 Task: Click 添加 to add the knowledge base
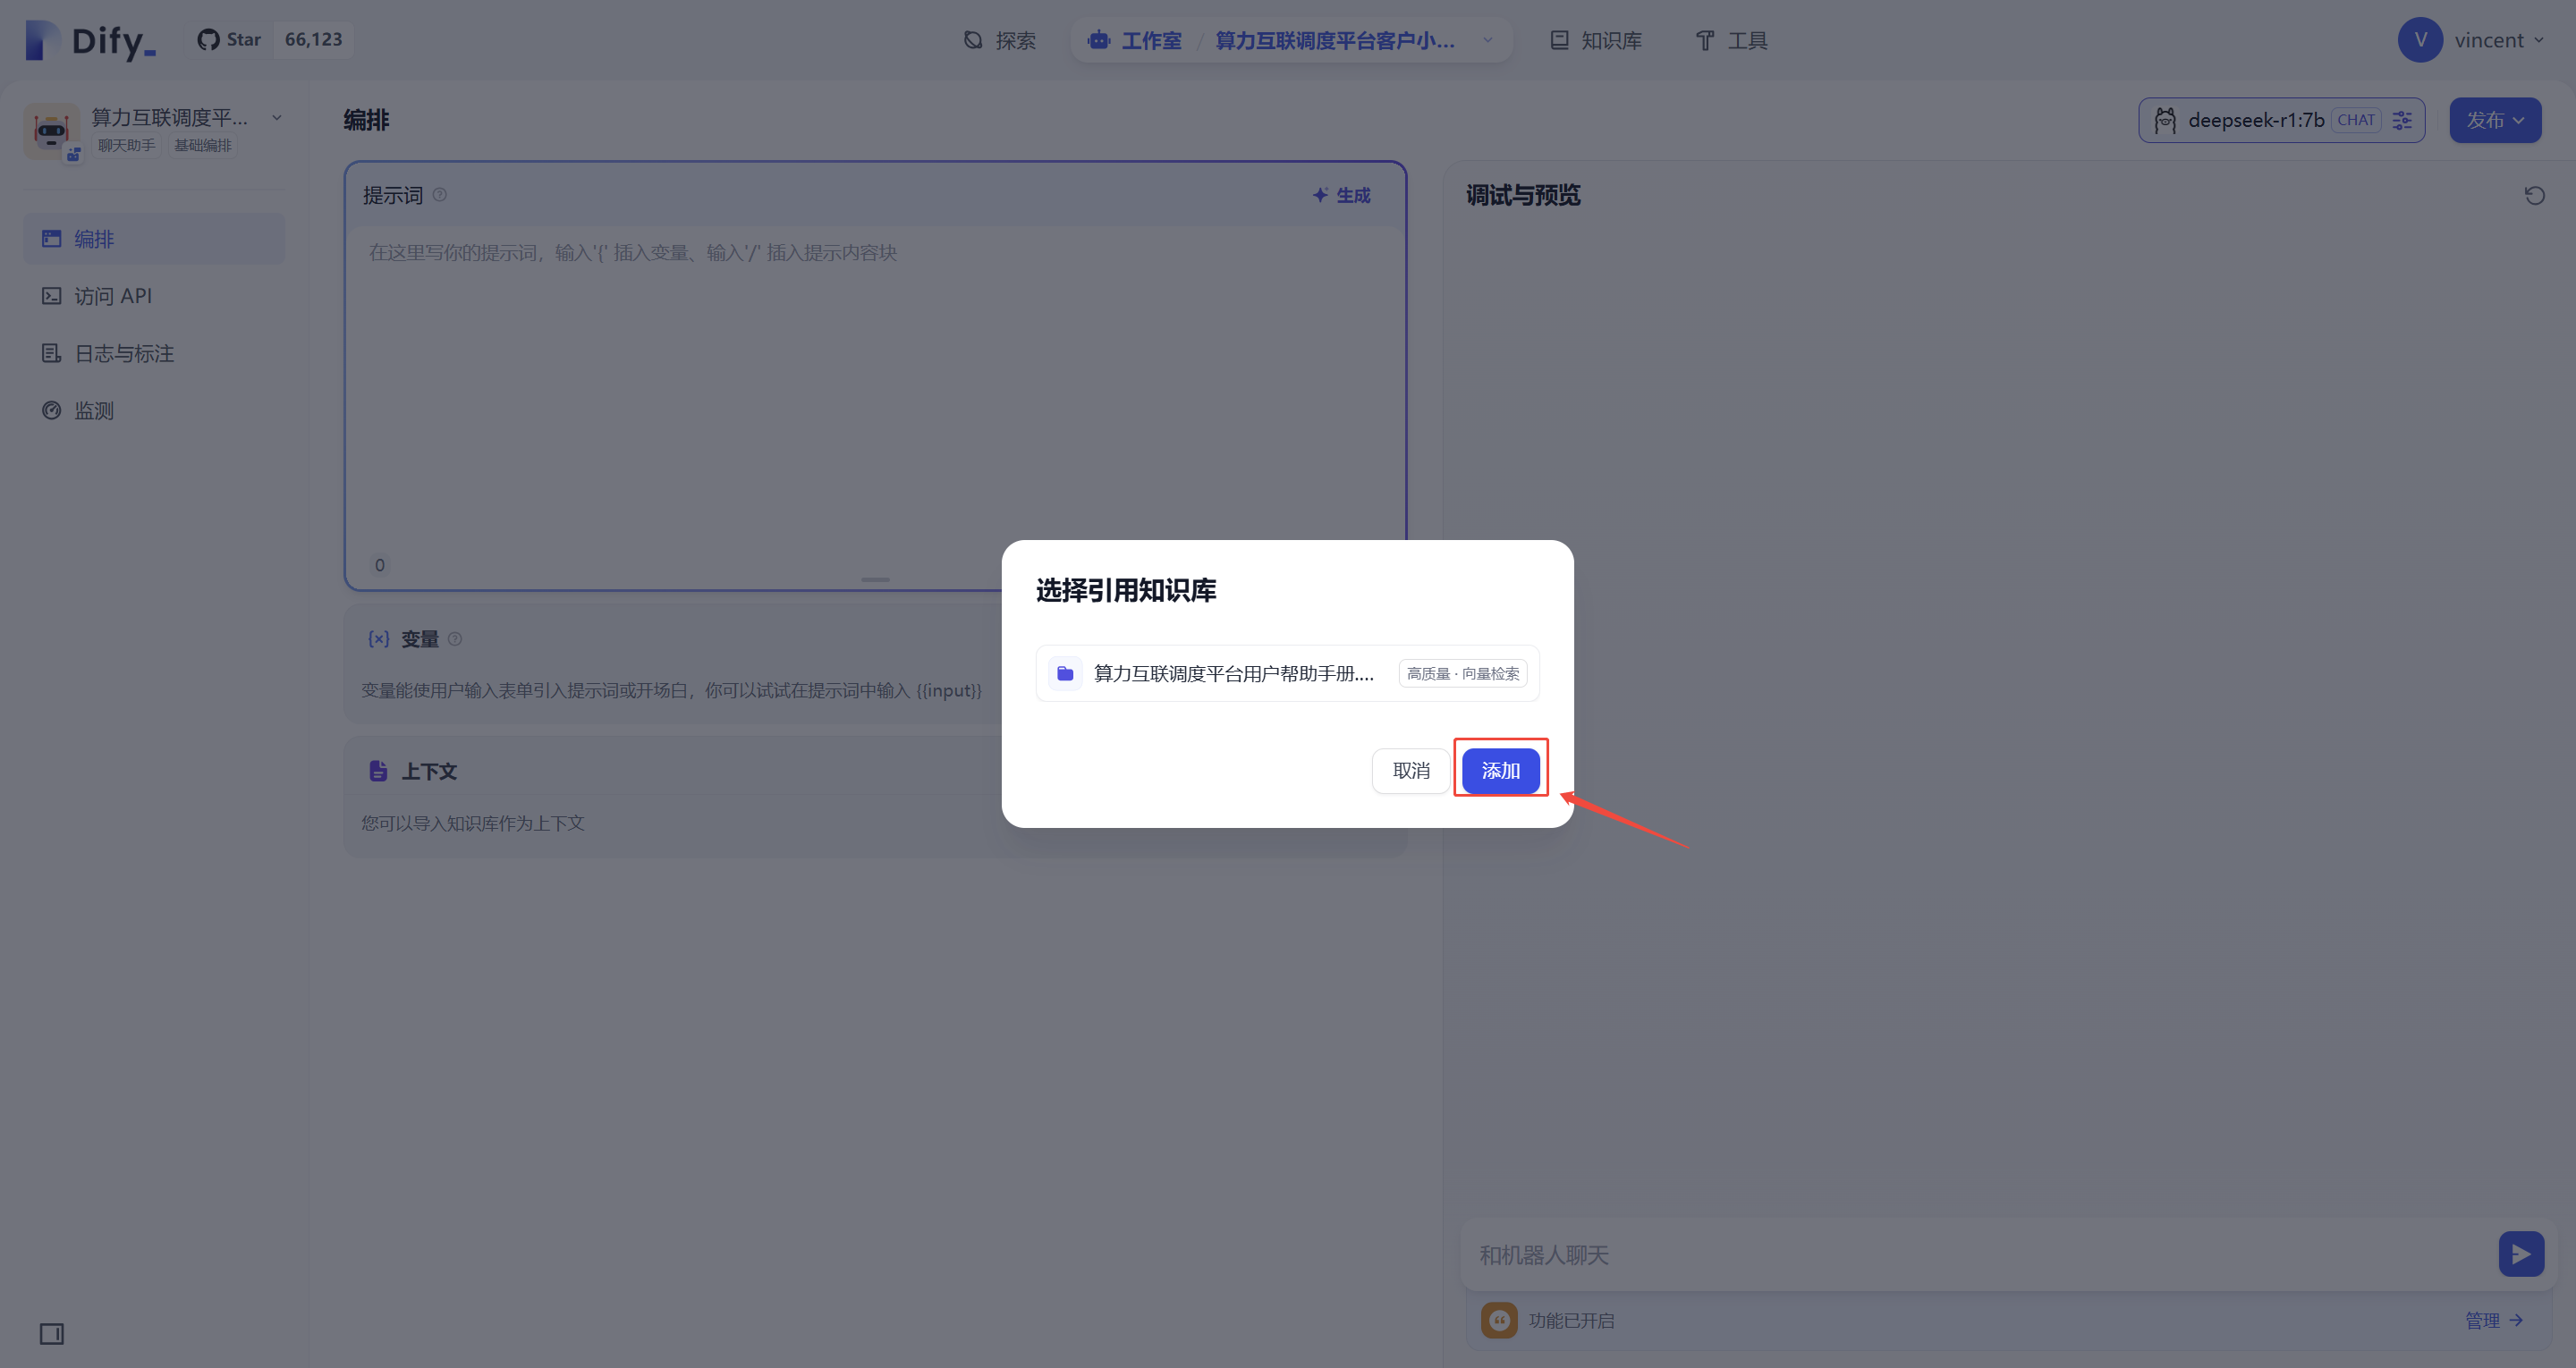(x=1500, y=771)
